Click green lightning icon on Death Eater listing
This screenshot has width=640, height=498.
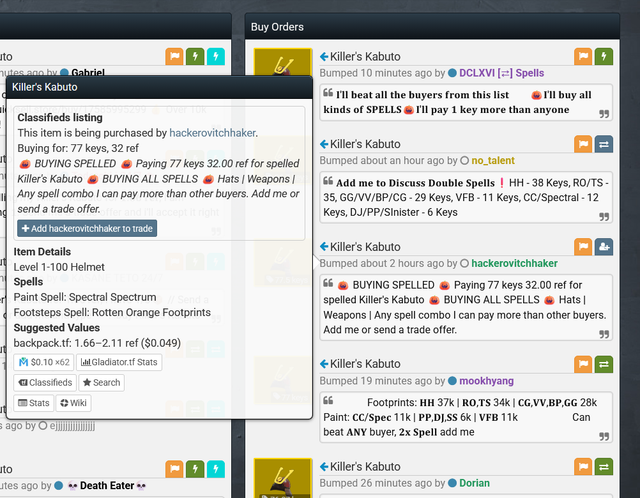(195, 469)
